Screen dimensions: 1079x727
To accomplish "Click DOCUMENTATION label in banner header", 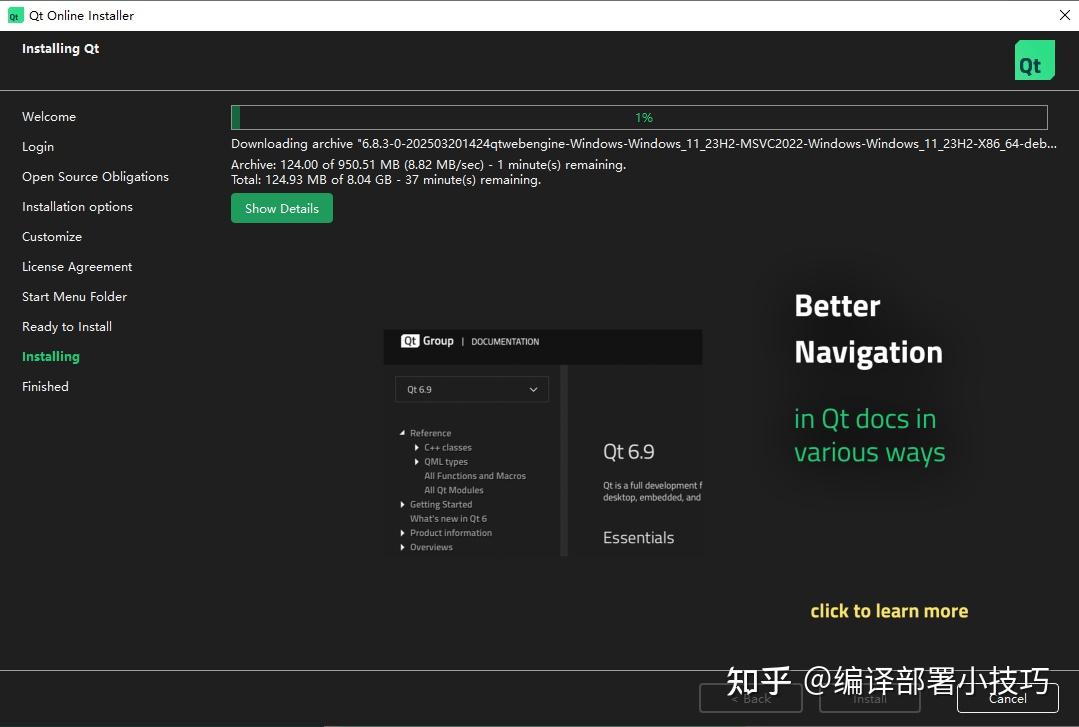I will [505, 341].
